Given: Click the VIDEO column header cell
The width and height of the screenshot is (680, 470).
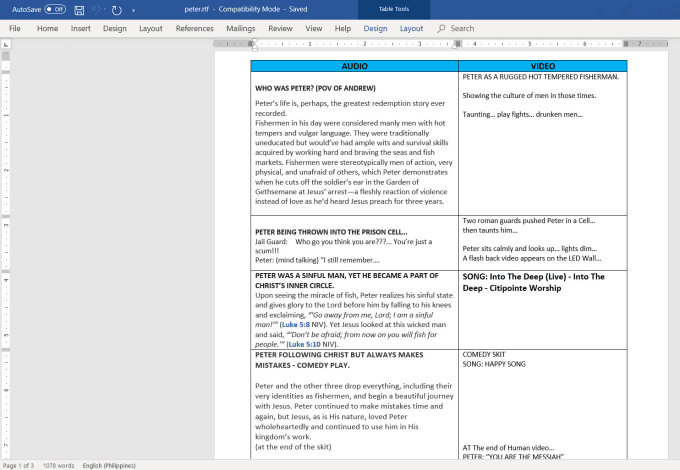Looking at the screenshot, I should 543,66.
